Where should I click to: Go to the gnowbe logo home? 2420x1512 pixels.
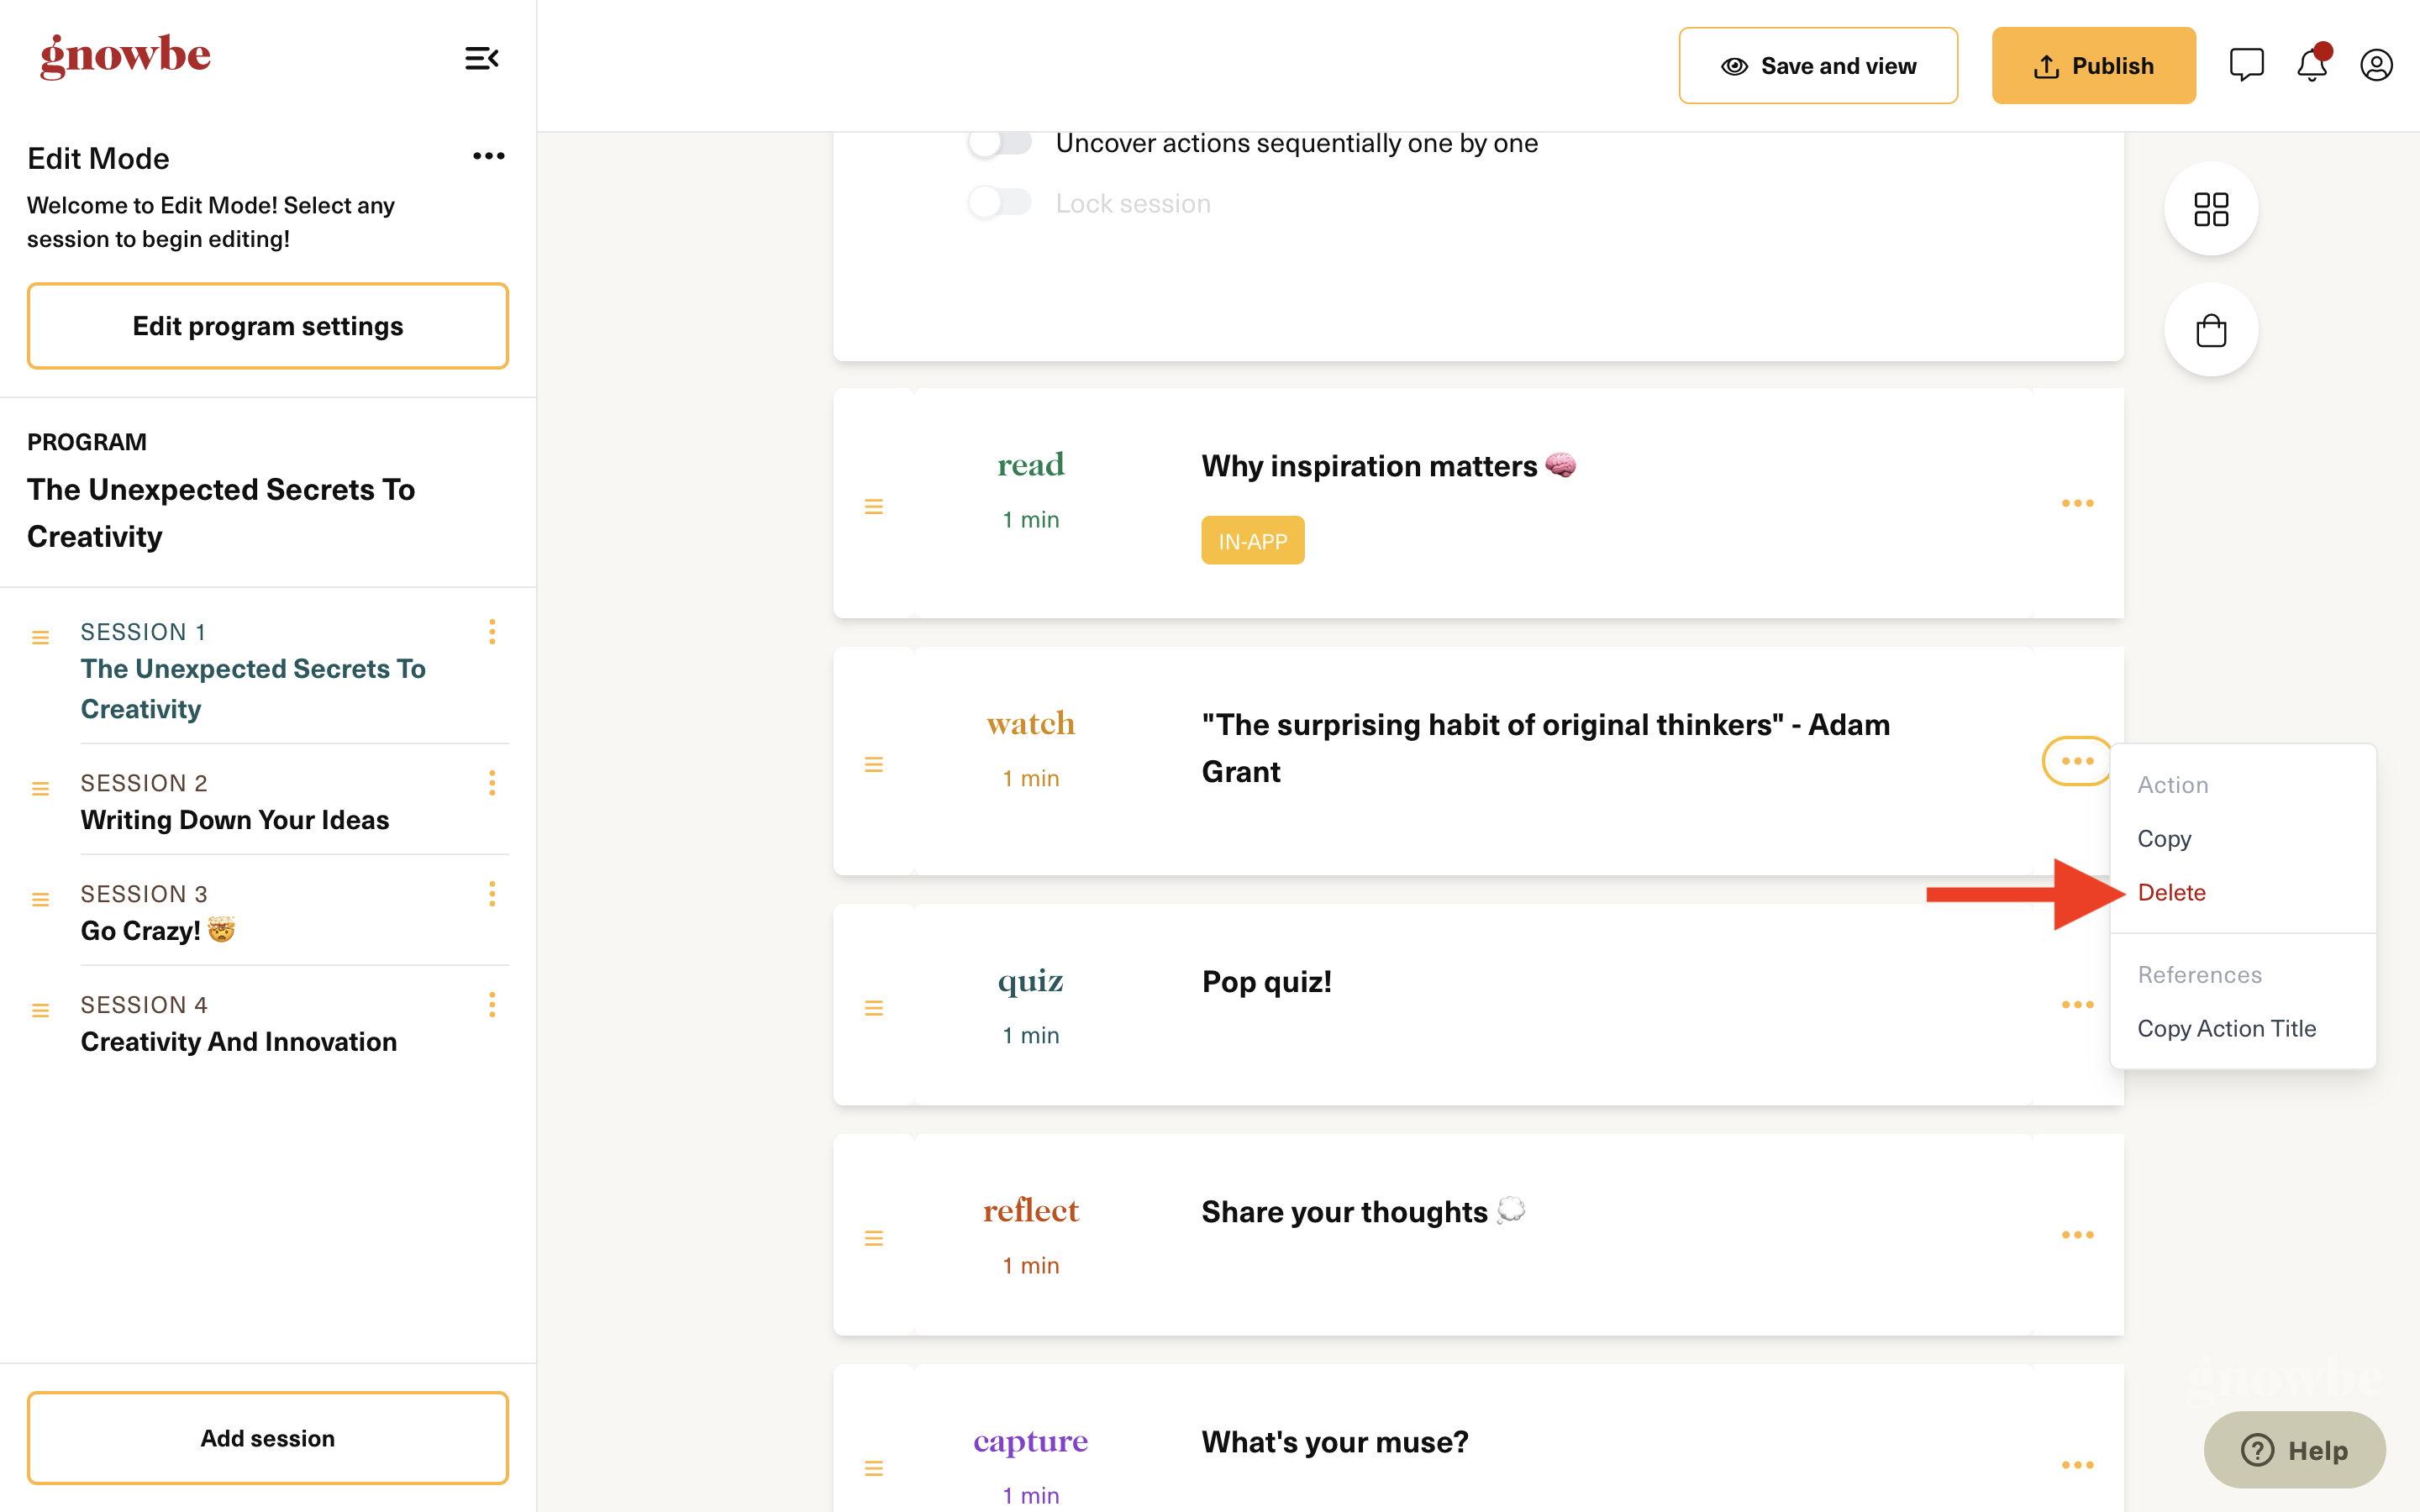click(125, 56)
